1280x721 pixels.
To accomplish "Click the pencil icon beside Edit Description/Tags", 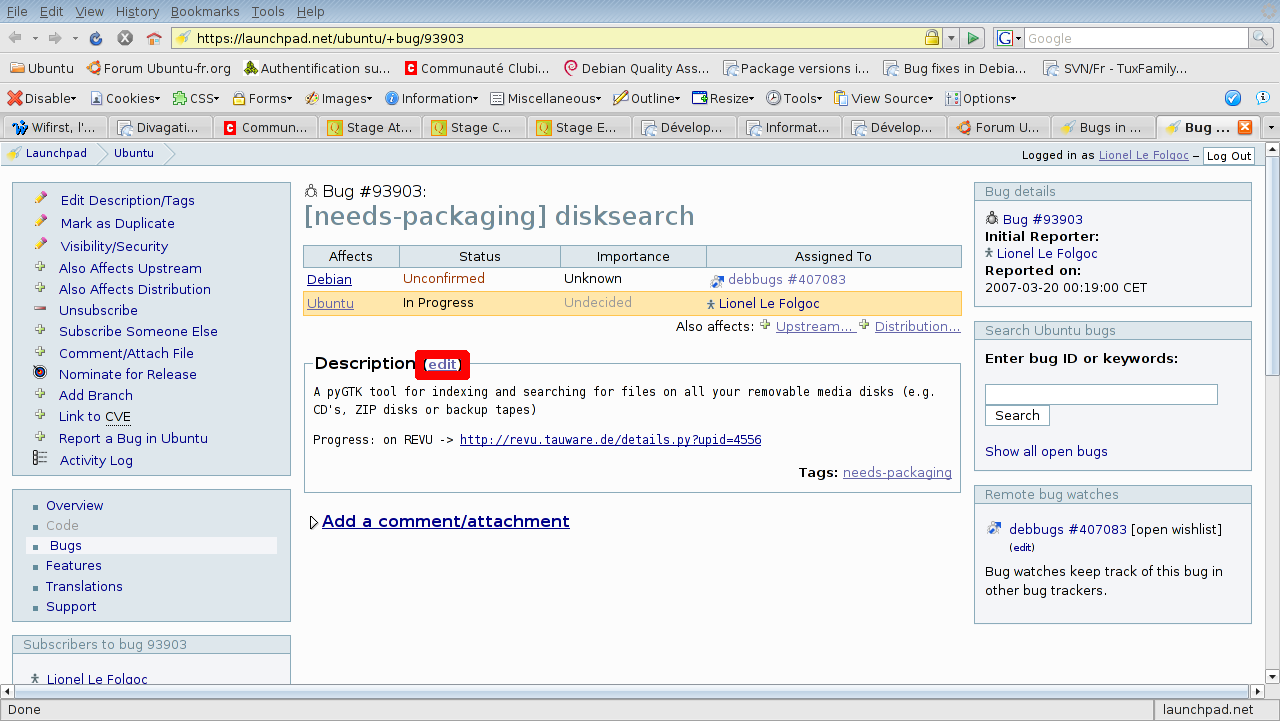I will (x=41, y=198).
